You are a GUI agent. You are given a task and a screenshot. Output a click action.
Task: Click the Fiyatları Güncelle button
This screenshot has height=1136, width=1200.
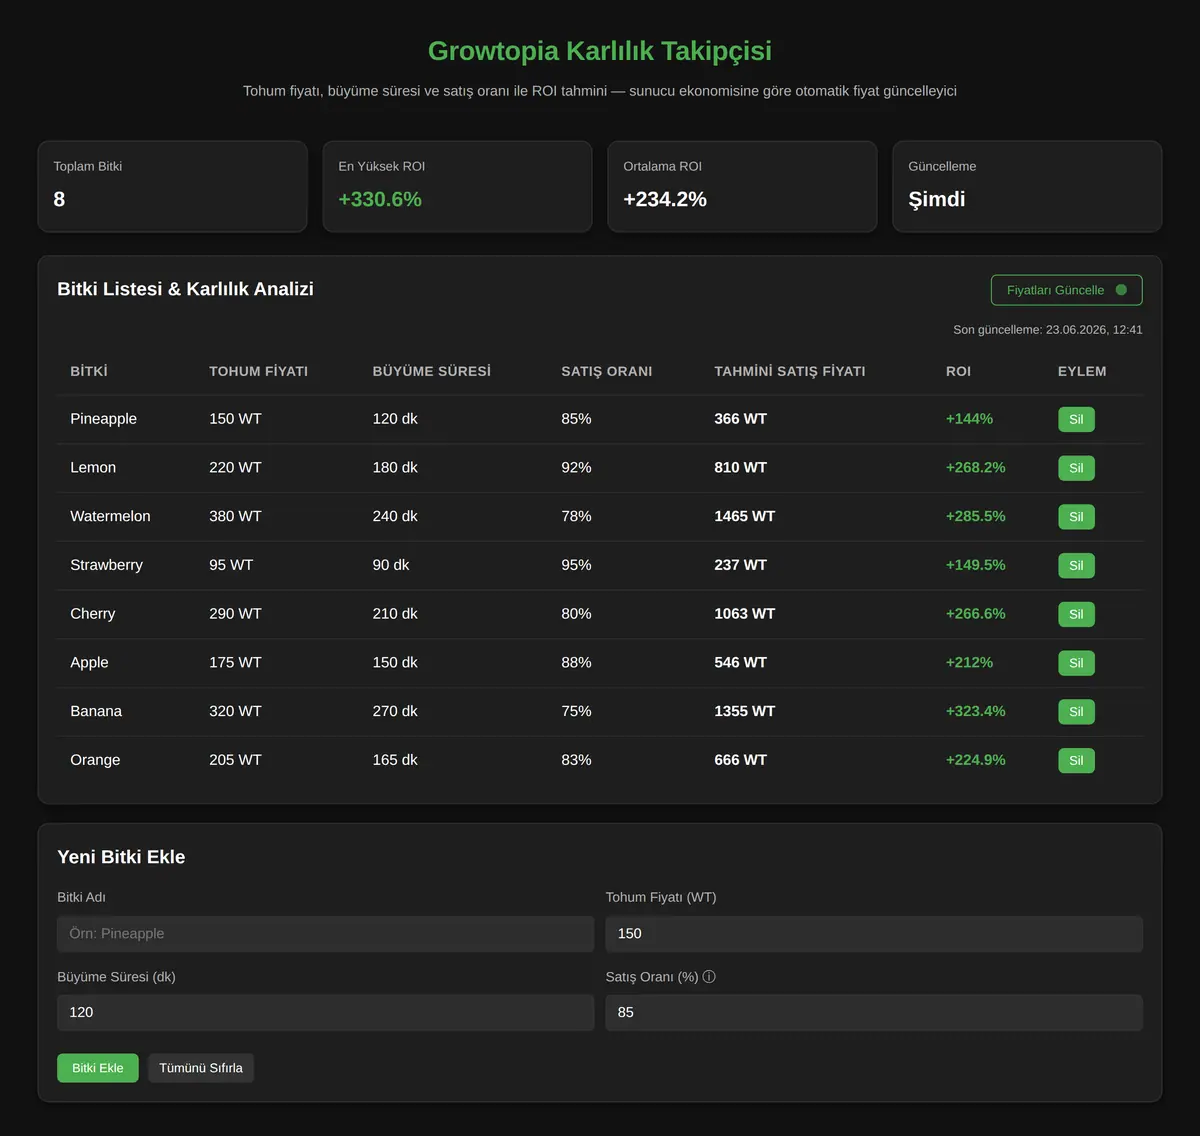pyautogui.click(x=1066, y=290)
